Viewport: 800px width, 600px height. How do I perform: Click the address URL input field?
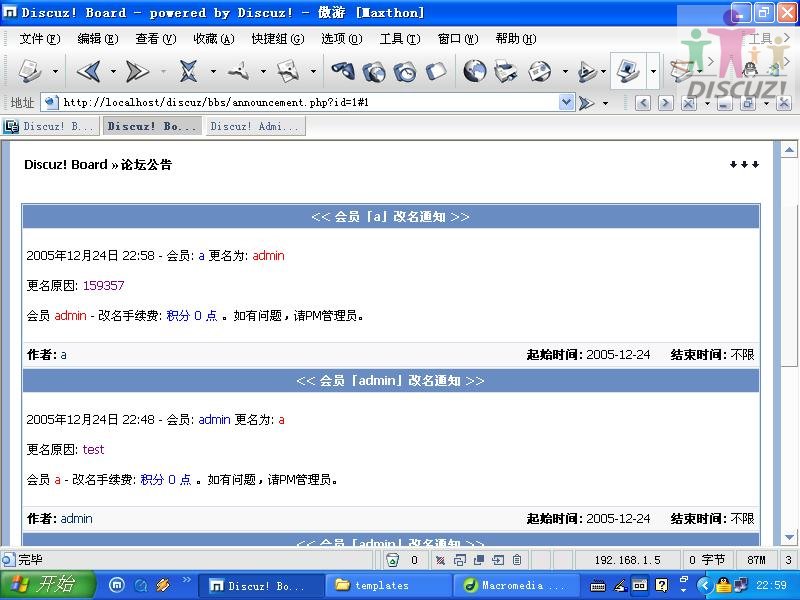[309, 103]
